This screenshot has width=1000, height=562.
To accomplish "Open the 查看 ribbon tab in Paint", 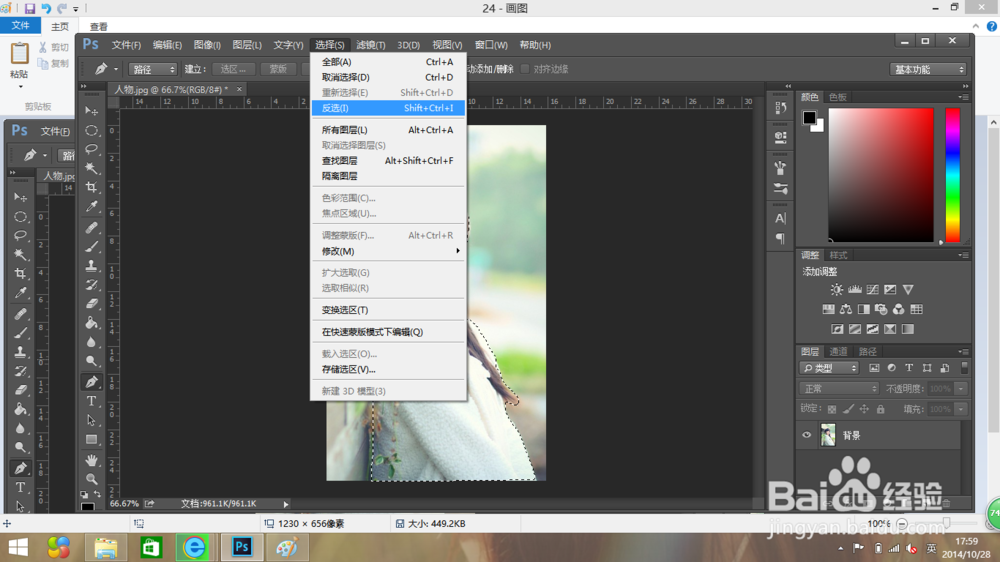I will coord(98,27).
